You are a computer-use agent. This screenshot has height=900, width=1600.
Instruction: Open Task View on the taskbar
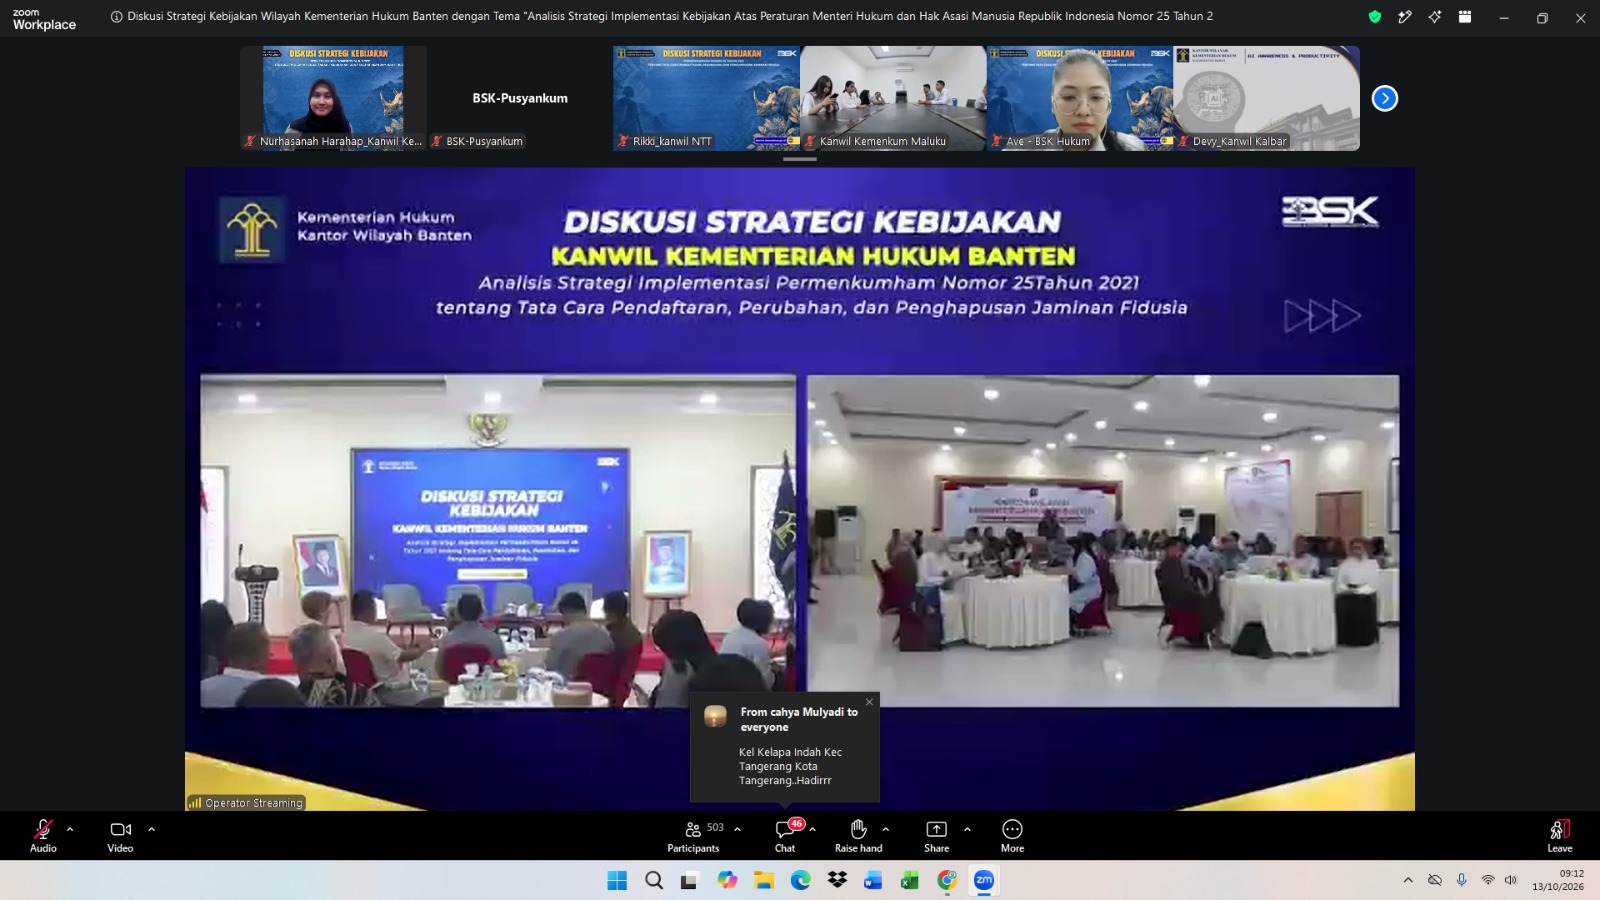point(689,880)
